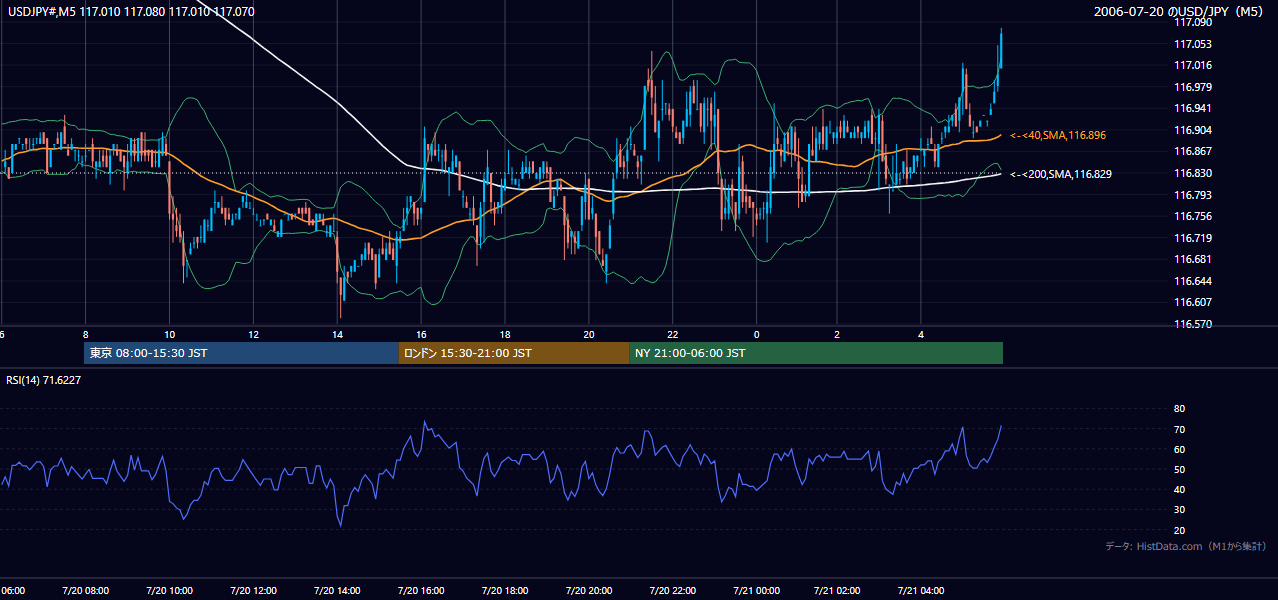Click the 116.867 price axis label
The image size is (1278, 600).
[x=1192, y=151]
